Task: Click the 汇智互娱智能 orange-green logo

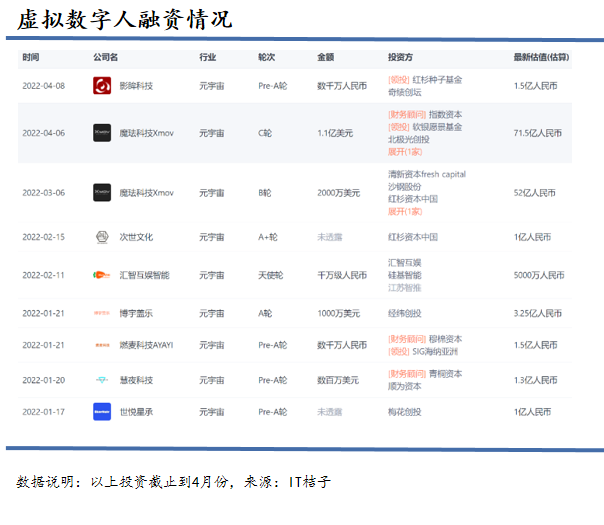Action: [x=102, y=275]
